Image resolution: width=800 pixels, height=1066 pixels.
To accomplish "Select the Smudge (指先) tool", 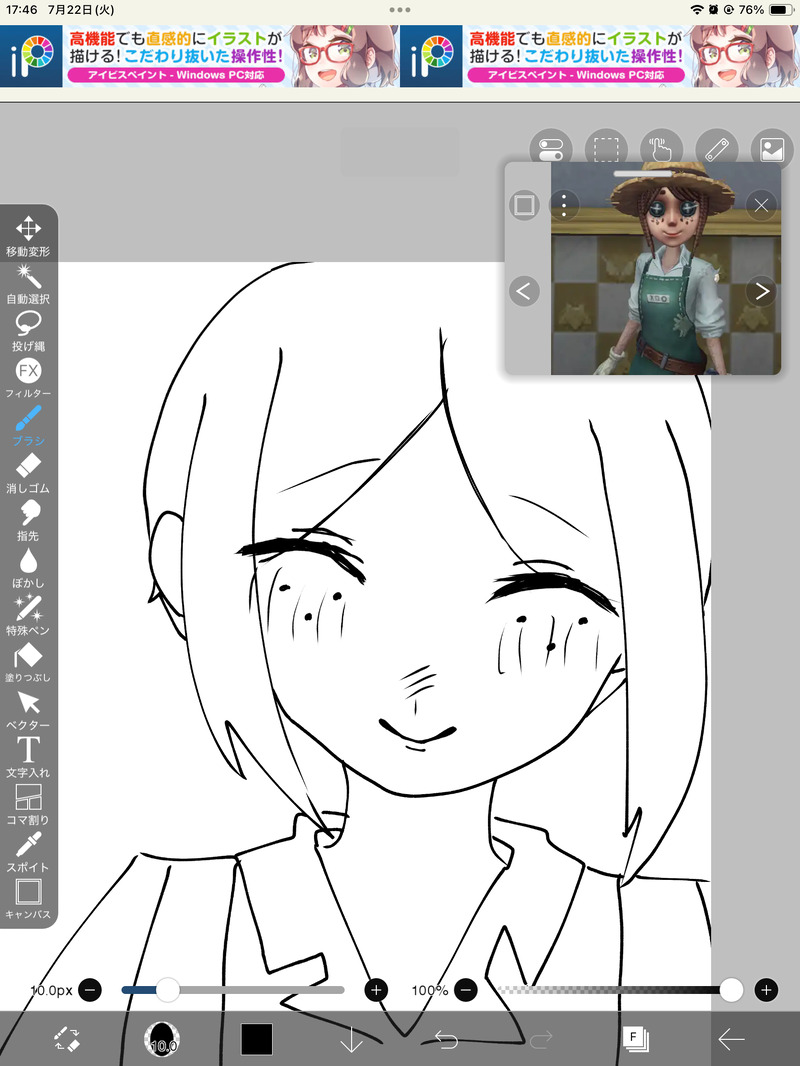I will click(x=28, y=520).
